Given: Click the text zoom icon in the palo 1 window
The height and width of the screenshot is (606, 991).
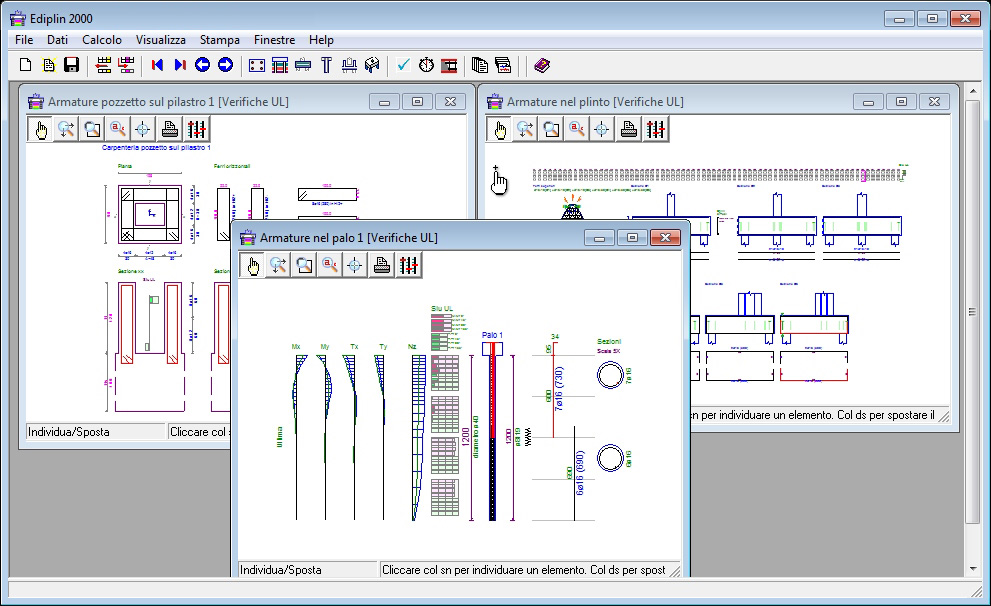Looking at the screenshot, I should click(x=329, y=265).
